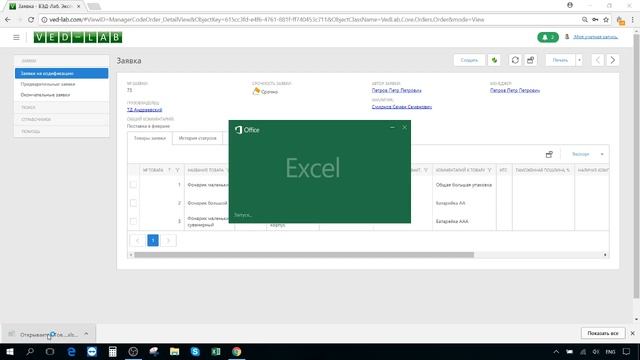Close the downloads bar
Image resolution: width=640 pixels, height=360 pixels.
click(633, 333)
